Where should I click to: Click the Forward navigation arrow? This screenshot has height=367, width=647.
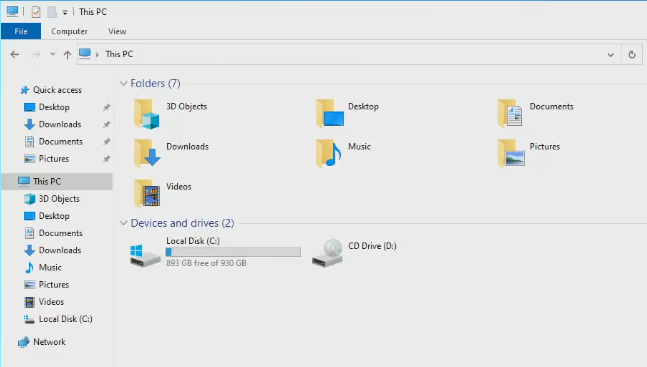click(x=36, y=54)
